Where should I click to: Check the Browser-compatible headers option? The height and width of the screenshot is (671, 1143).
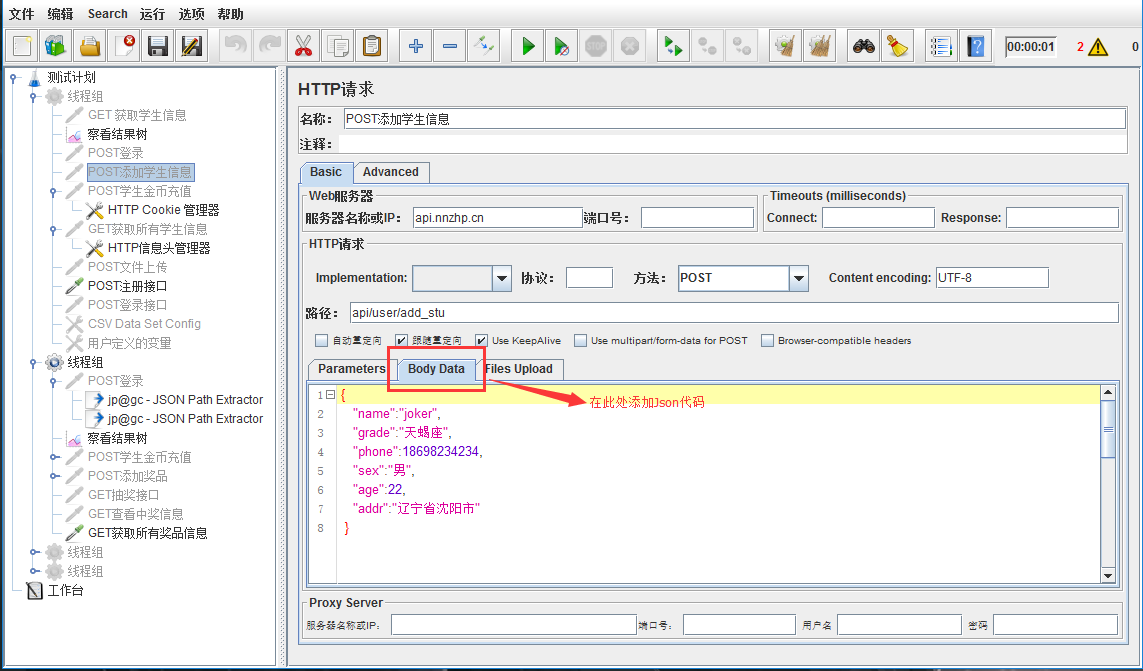click(768, 341)
